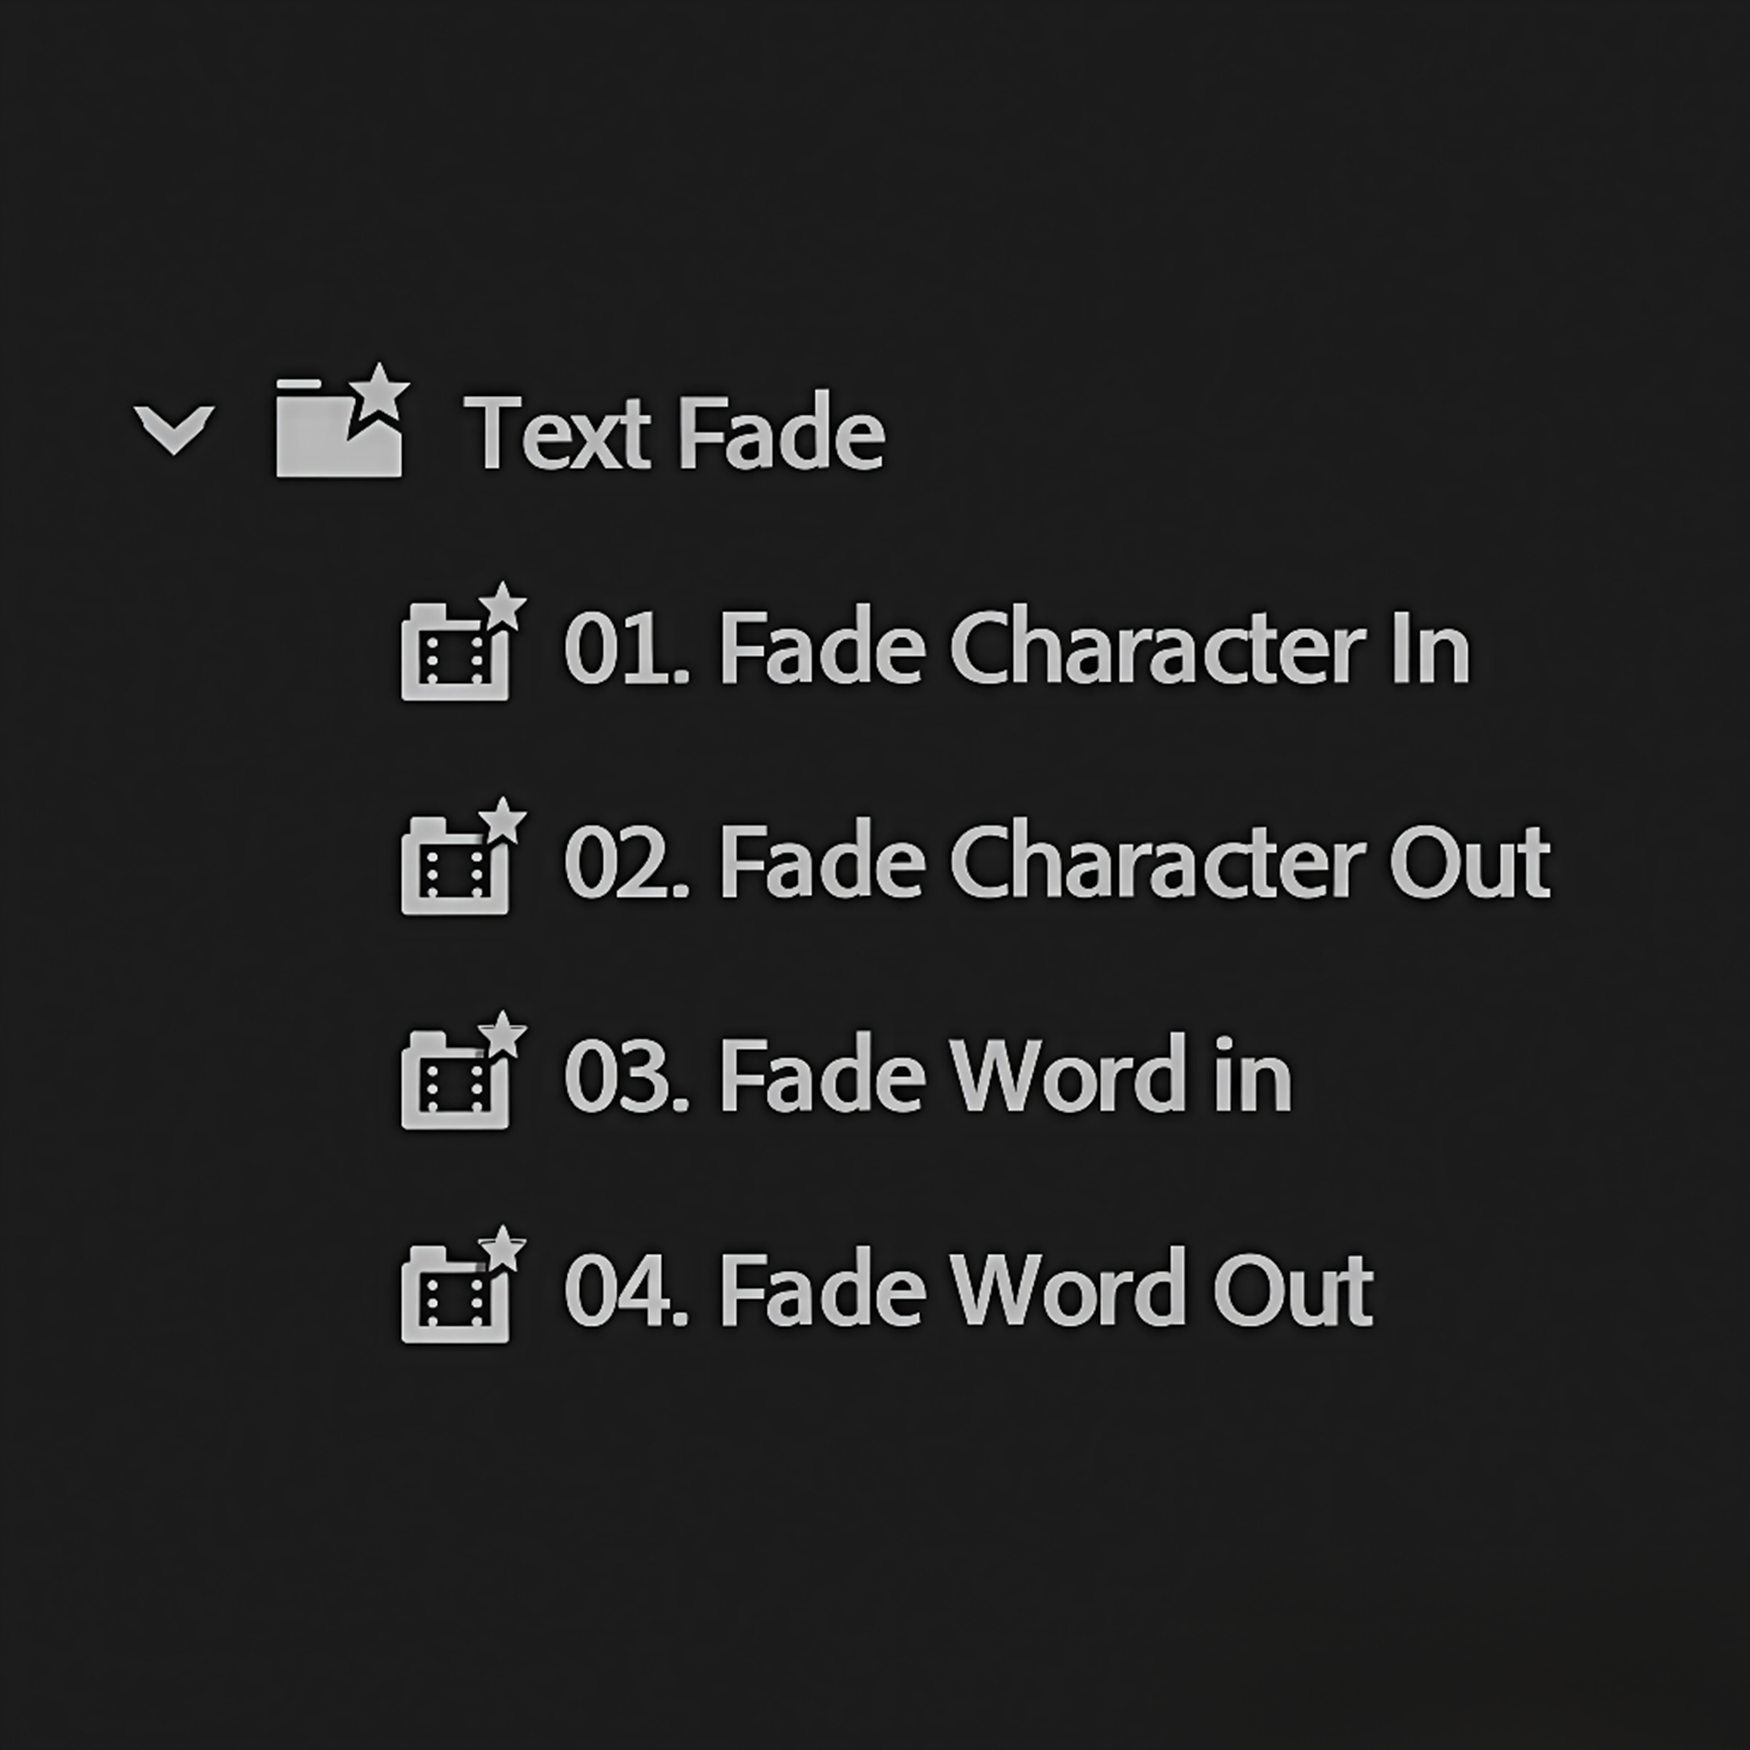Viewport: 1750px width, 1750px height.
Task: Click the preset badge beside Fade Character Out
Action: [x=465, y=862]
